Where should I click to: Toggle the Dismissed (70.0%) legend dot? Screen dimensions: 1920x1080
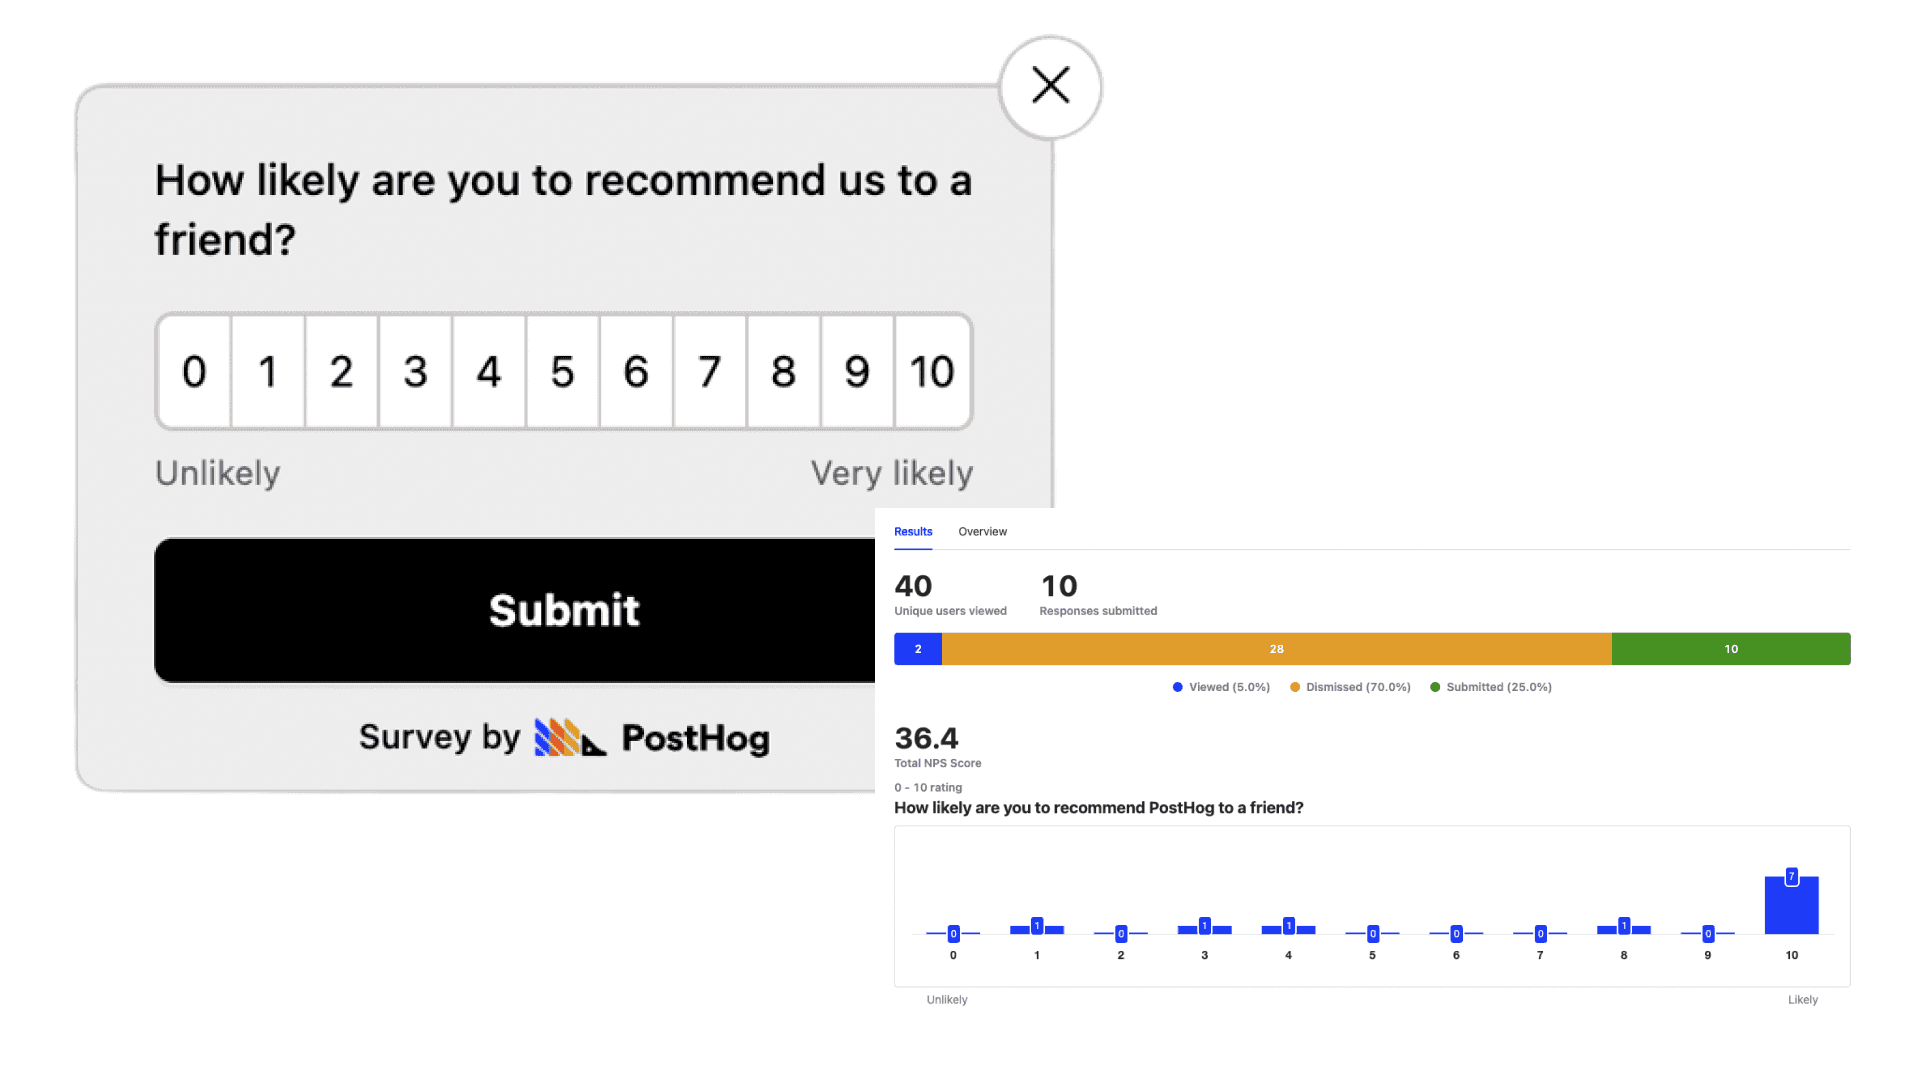(x=1295, y=687)
